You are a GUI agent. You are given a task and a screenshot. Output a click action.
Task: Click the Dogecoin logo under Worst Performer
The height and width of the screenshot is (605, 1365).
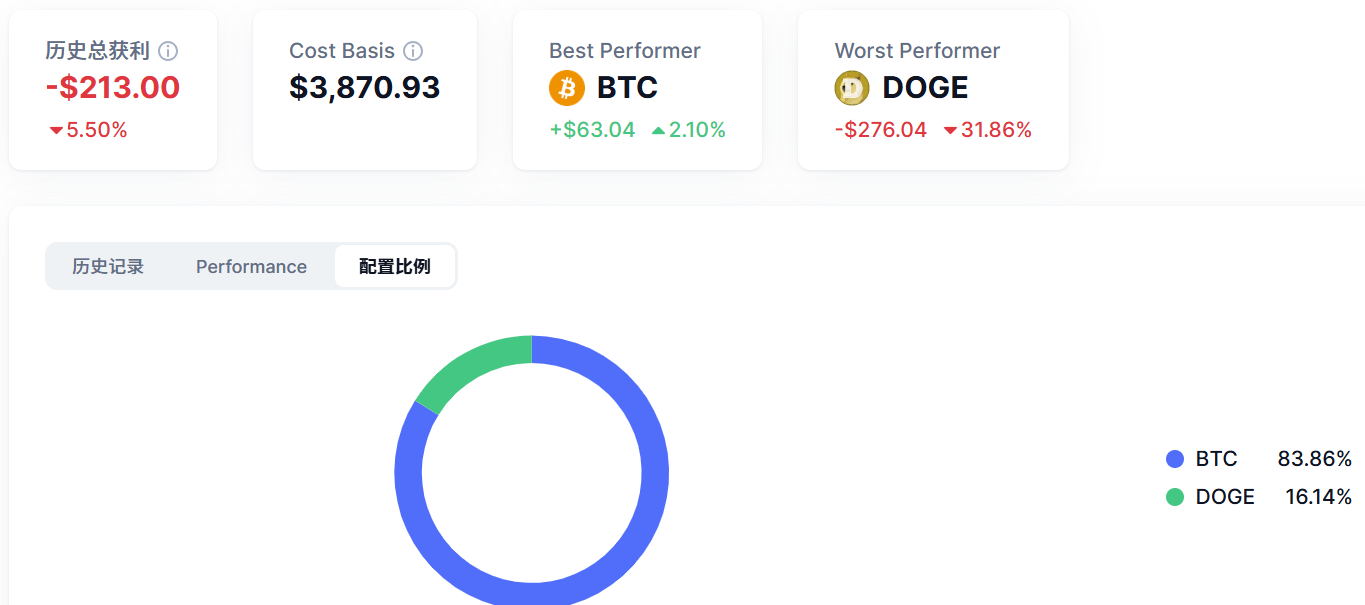tap(852, 88)
